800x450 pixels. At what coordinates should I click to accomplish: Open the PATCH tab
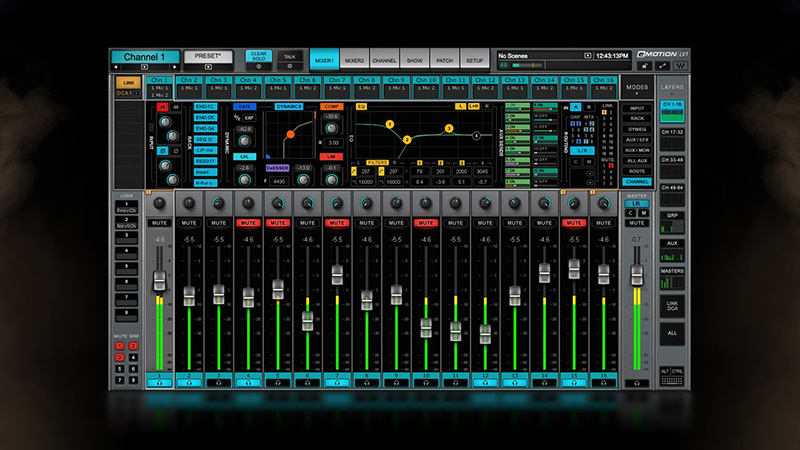coord(444,60)
